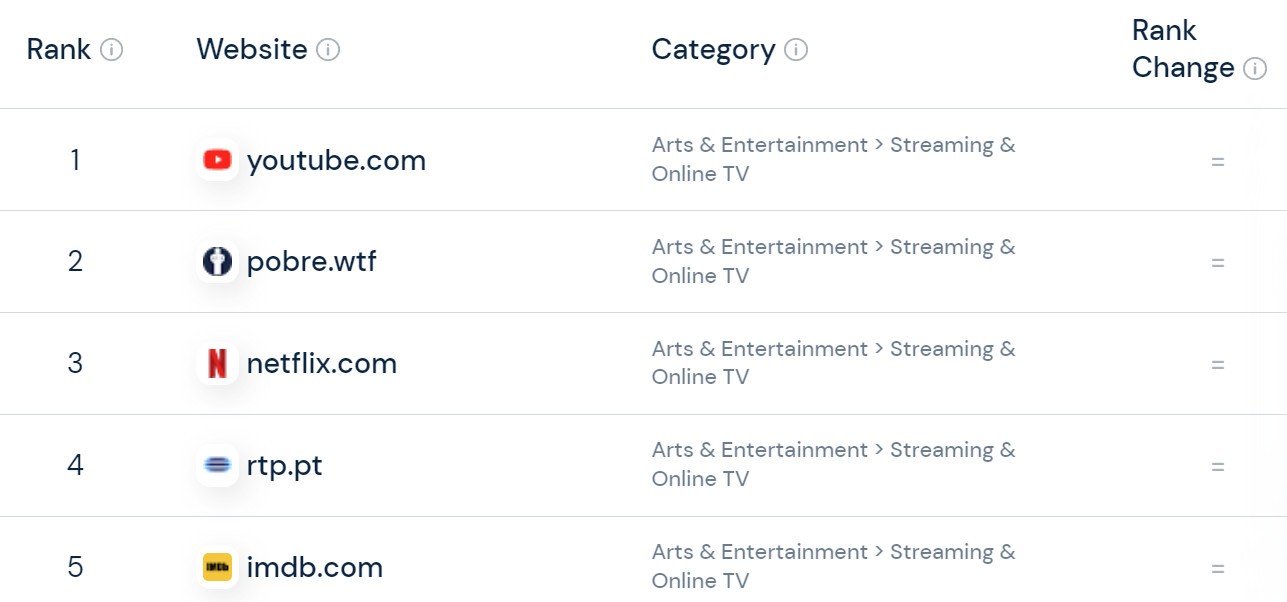Click the rtp.pt favicon icon
Image resolution: width=1287 pixels, height=602 pixels.
click(x=217, y=466)
